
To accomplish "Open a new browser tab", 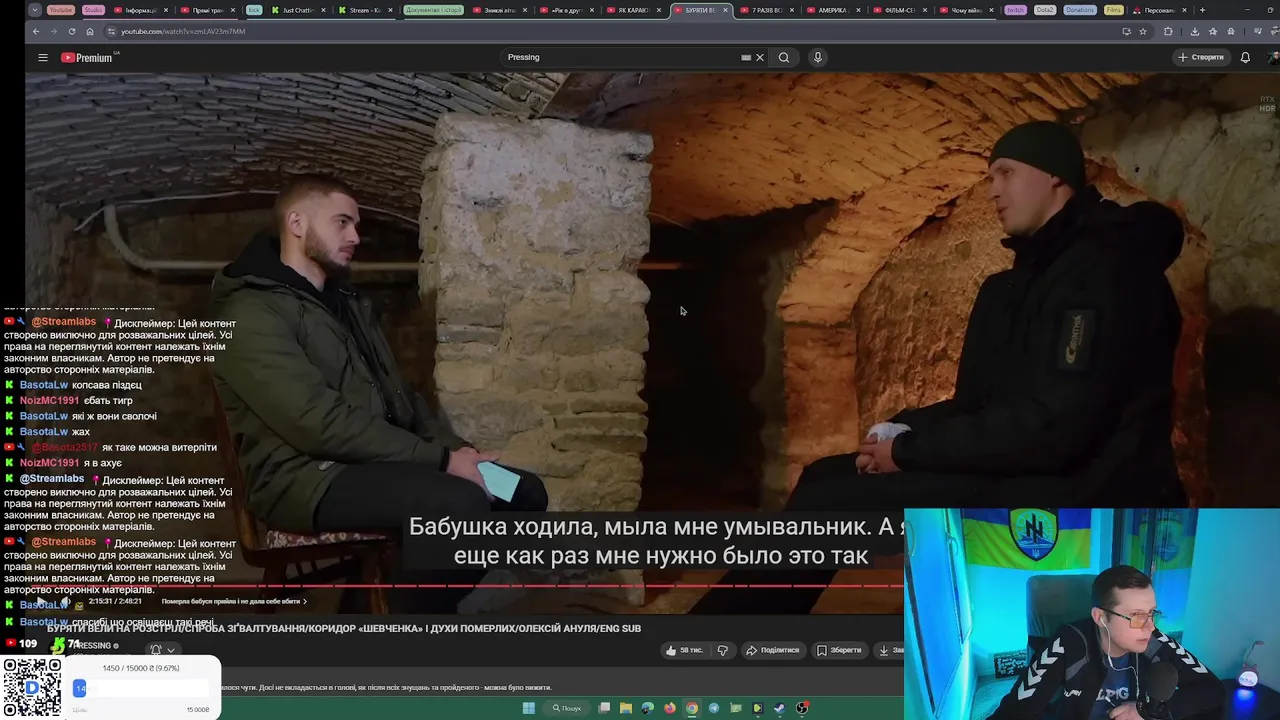I will coord(1202,10).
